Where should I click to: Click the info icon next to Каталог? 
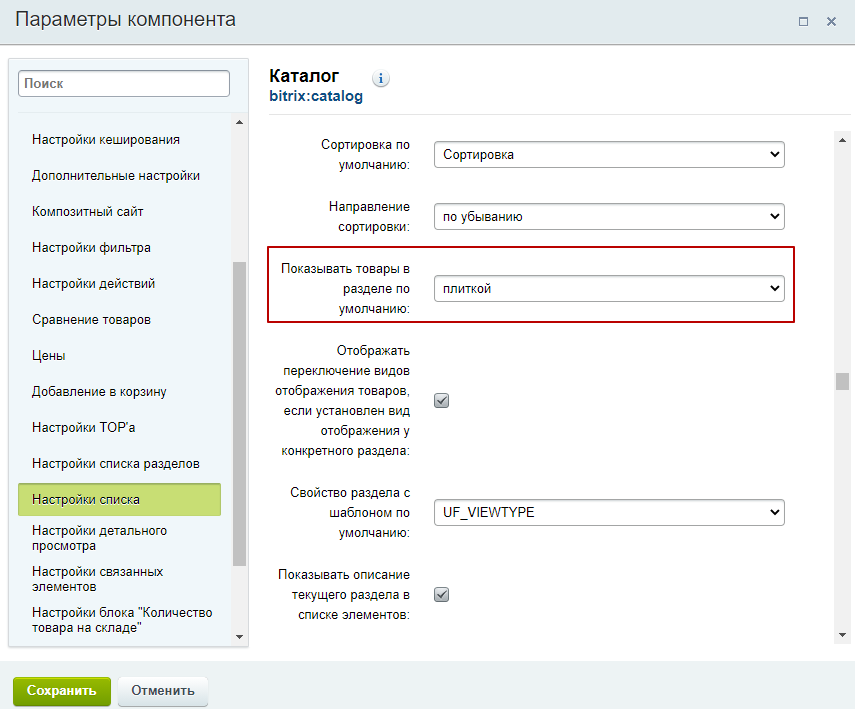(381, 79)
